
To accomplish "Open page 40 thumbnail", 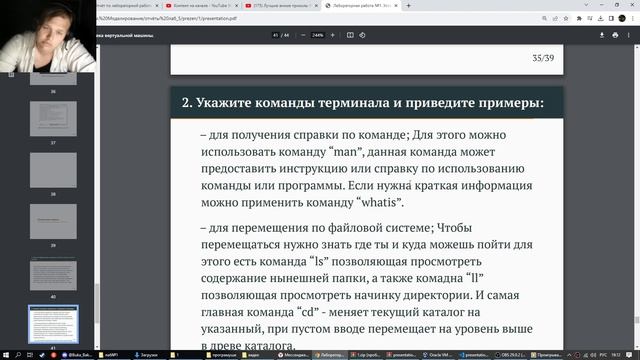I will tap(53, 273).
